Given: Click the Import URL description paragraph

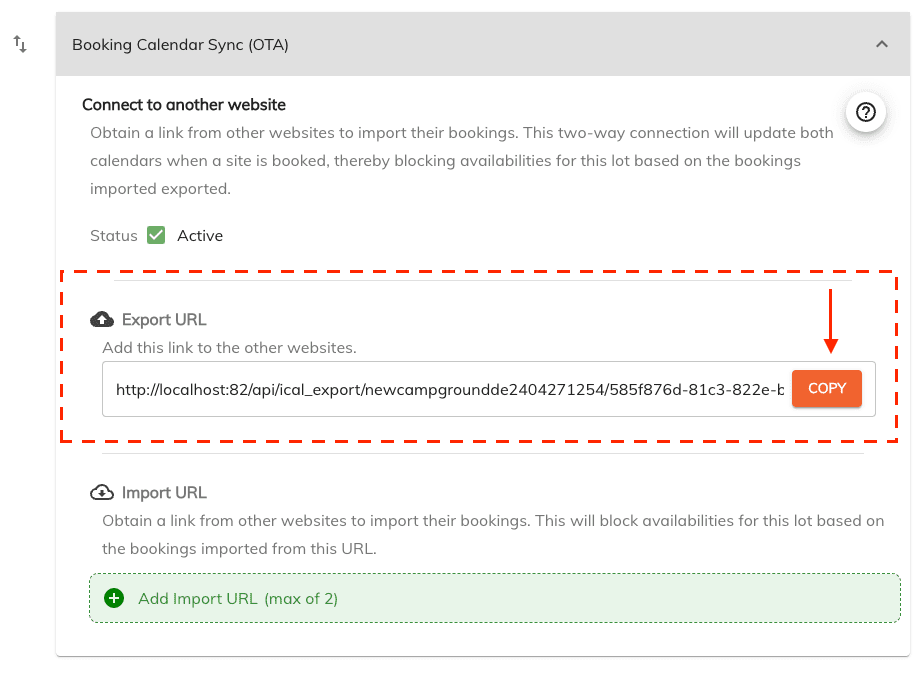Looking at the screenshot, I should (x=493, y=535).
